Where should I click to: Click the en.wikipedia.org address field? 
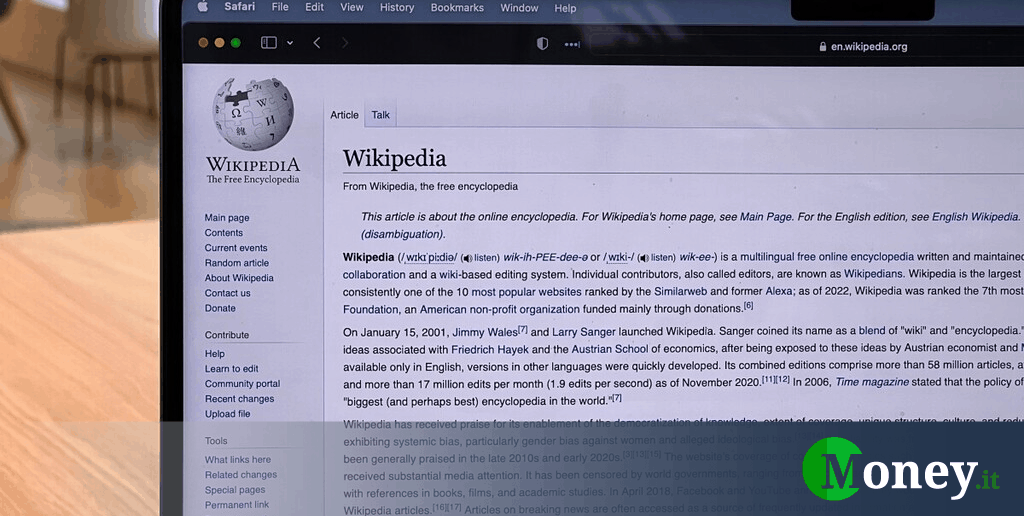(868, 46)
